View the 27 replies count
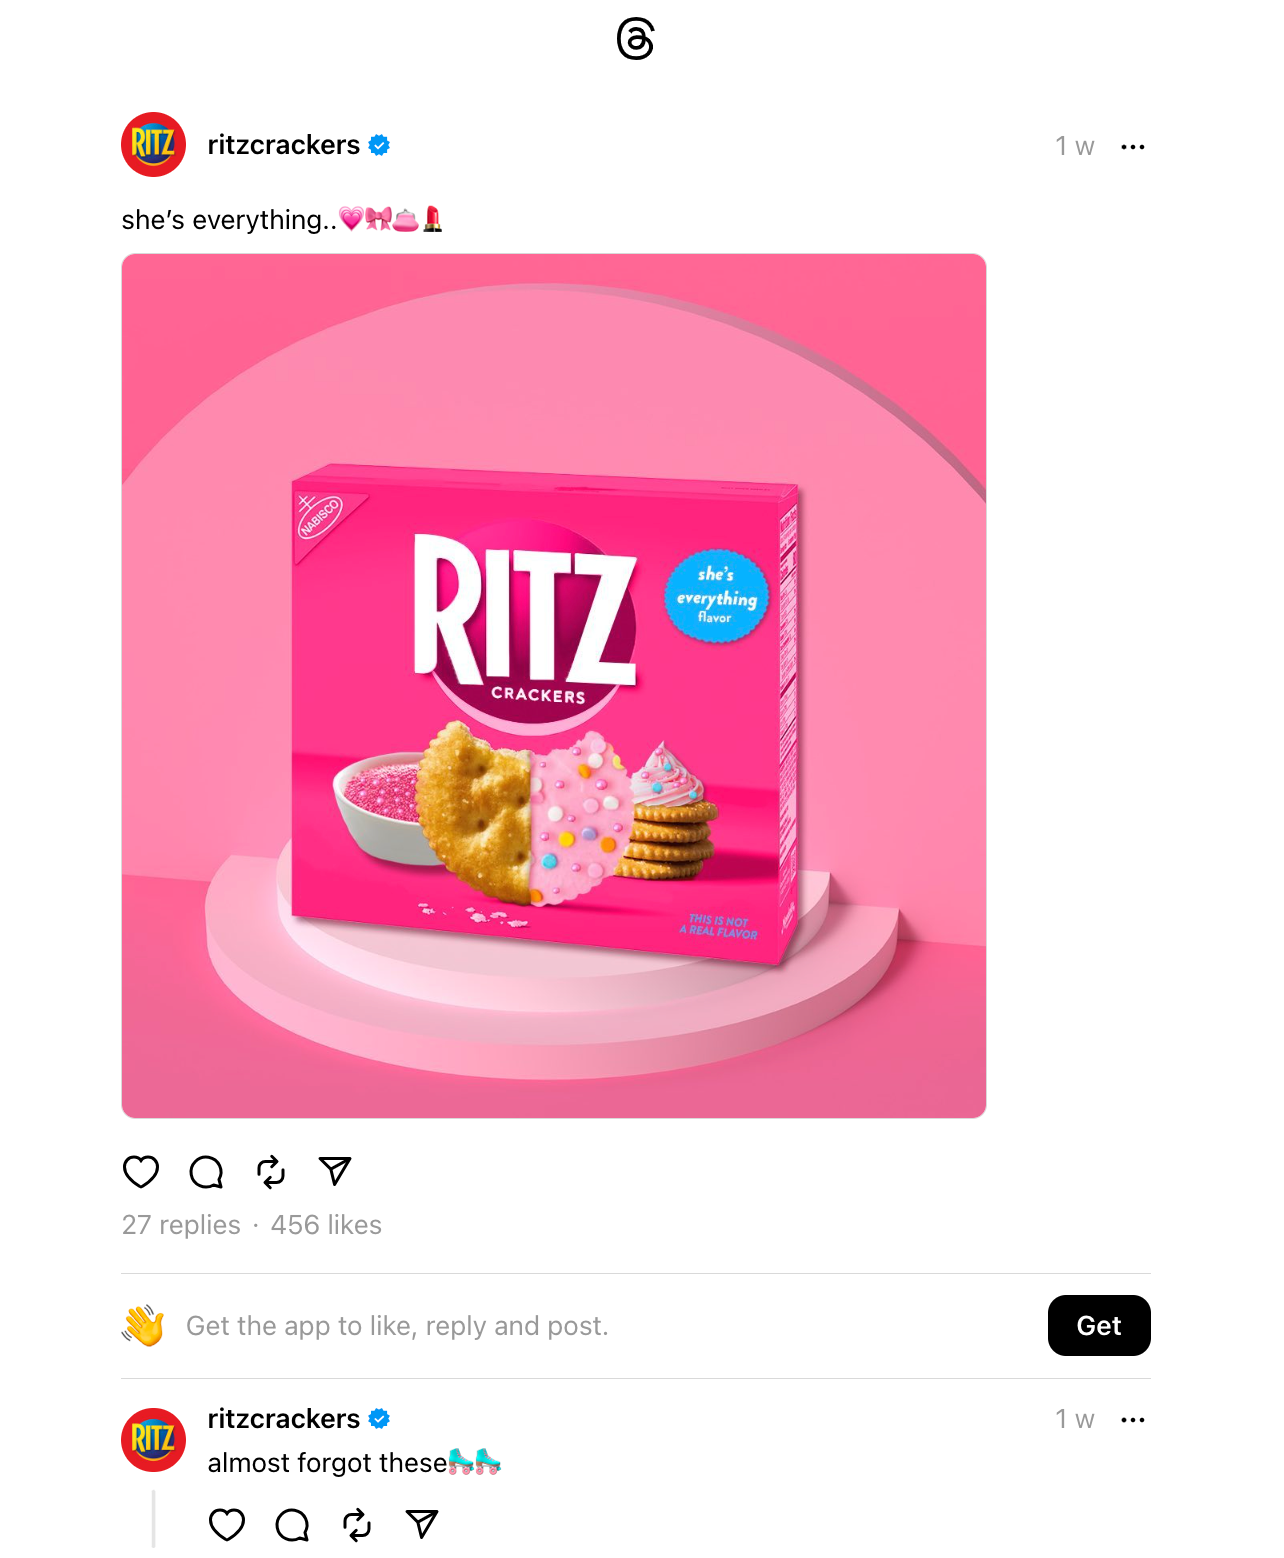Image resolution: width=1284 pixels, height=1558 pixels. 181,1225
